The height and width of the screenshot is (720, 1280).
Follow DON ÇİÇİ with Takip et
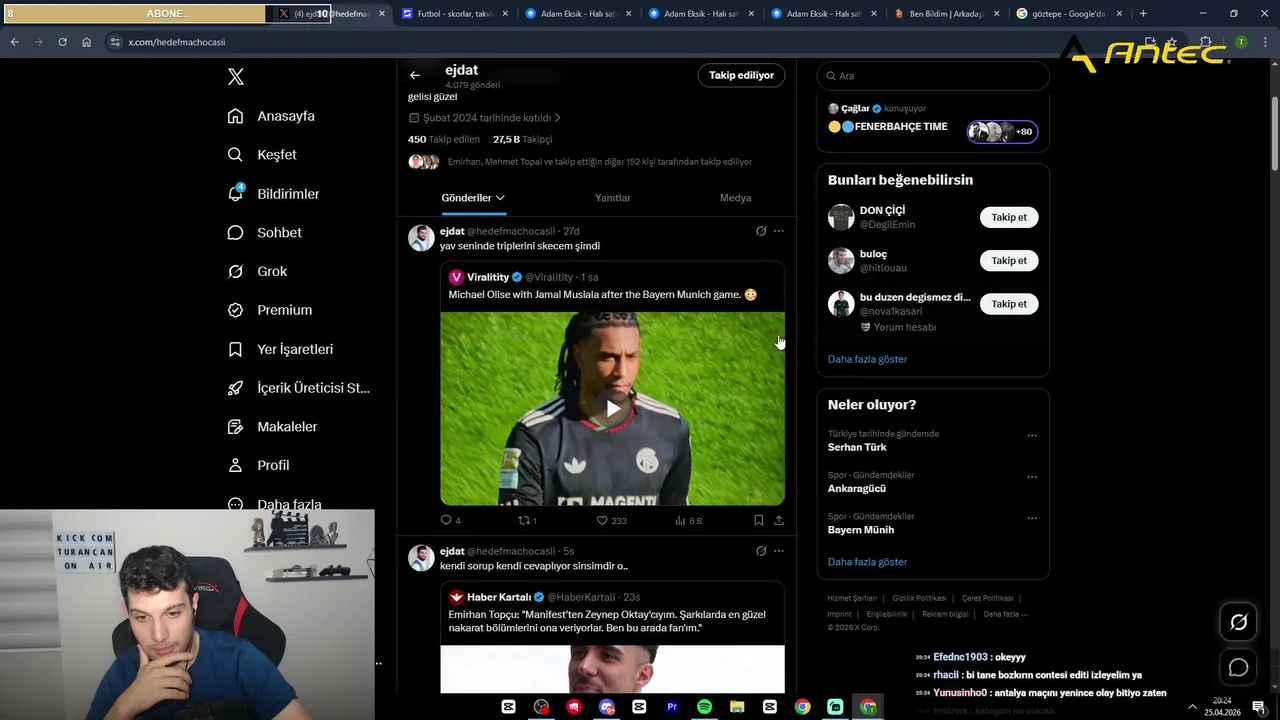coord(1009,217)
